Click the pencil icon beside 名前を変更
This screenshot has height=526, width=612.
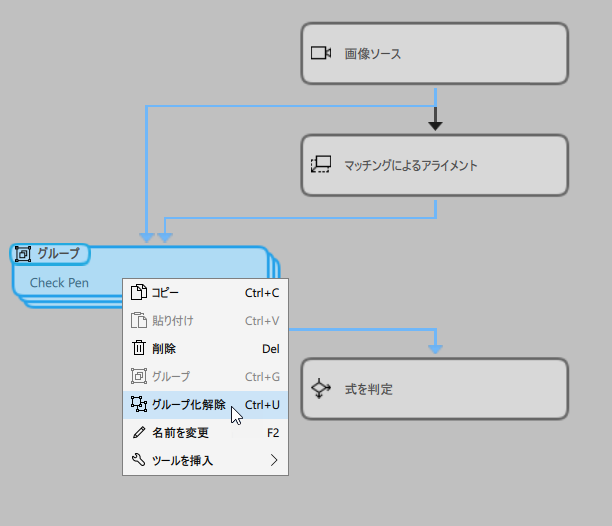click(x=139, y=433)
